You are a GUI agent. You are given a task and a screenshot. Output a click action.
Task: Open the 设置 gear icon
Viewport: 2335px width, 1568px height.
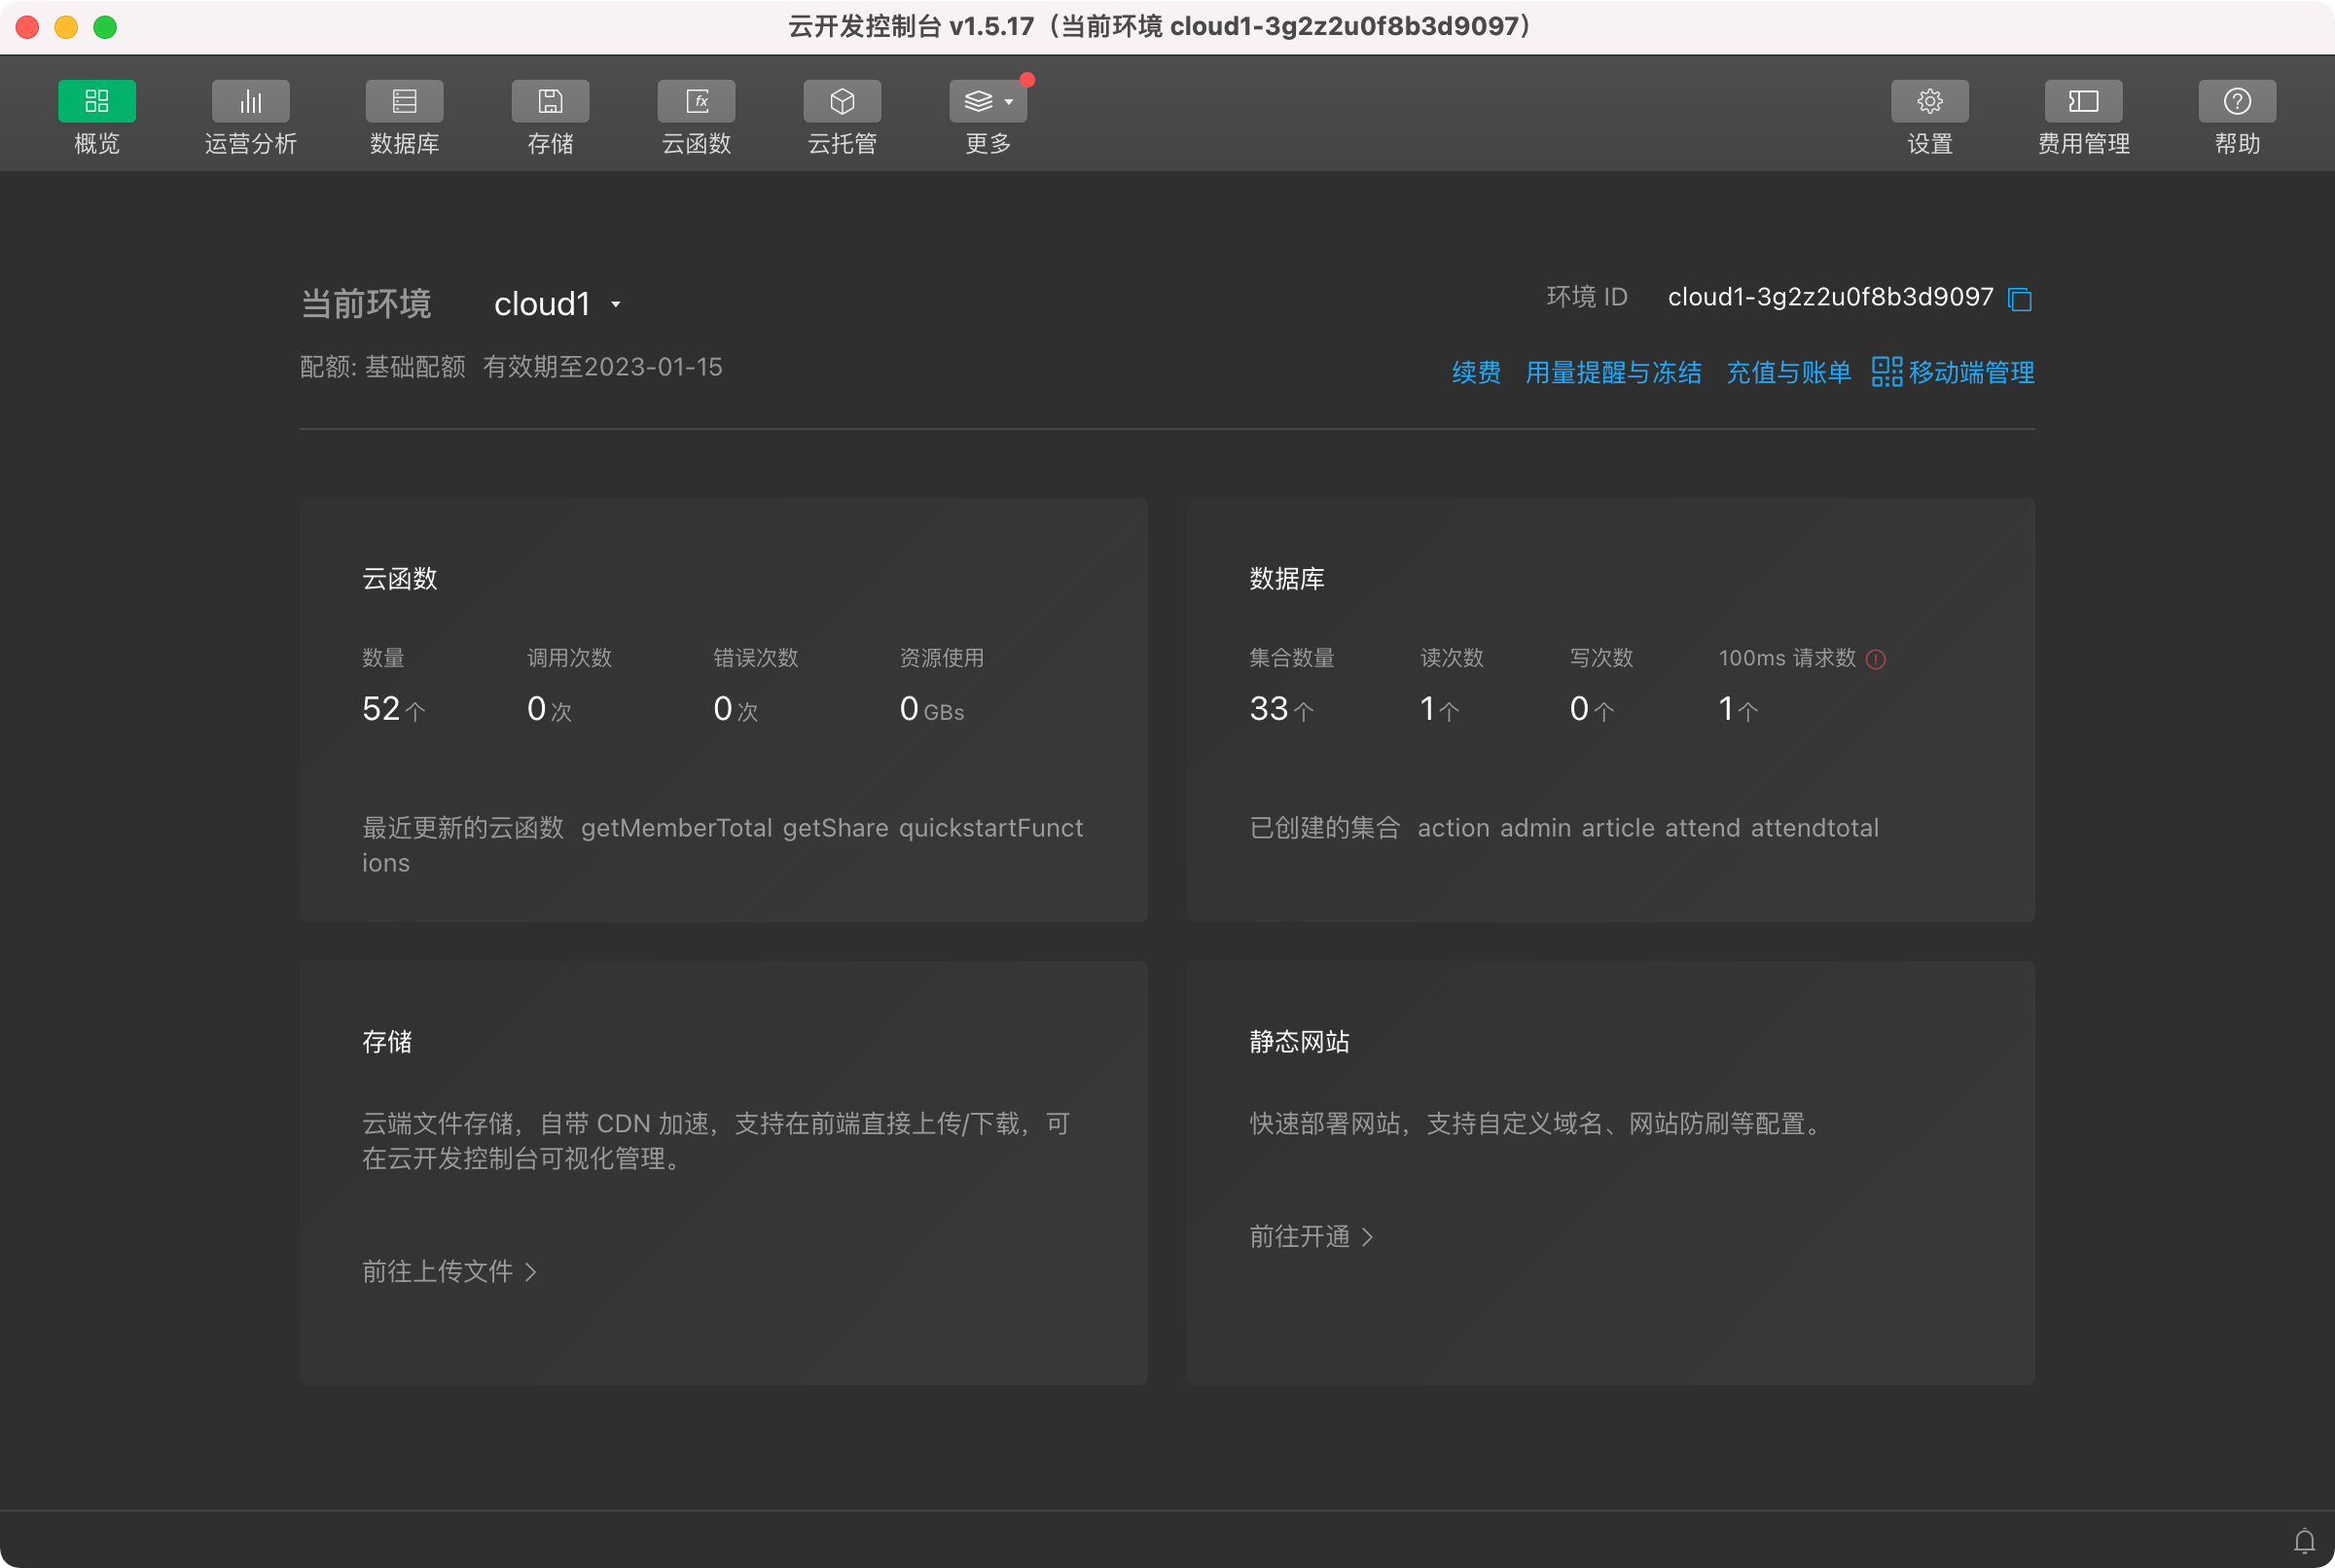pos(1929,101)
